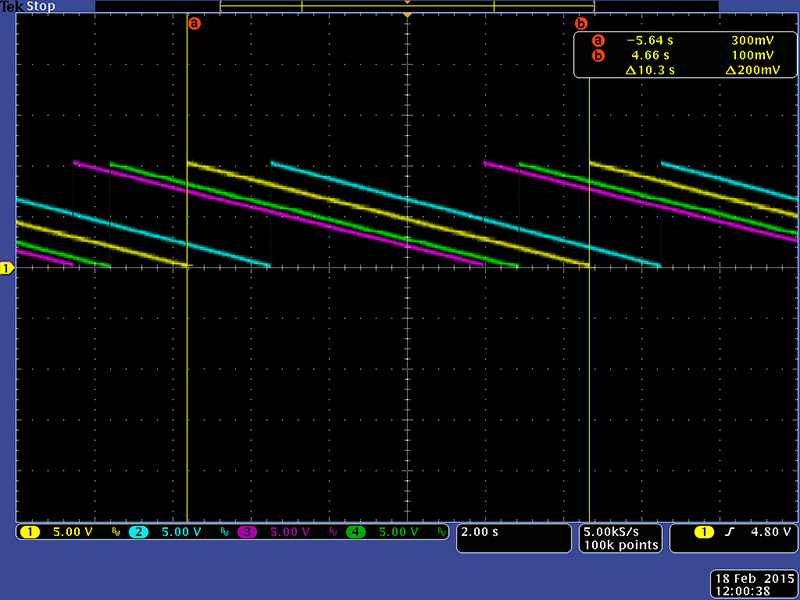This screenshot has width=800, height=600.
Task: Click the channel 1 yellow badge
Action: point(29,533)
